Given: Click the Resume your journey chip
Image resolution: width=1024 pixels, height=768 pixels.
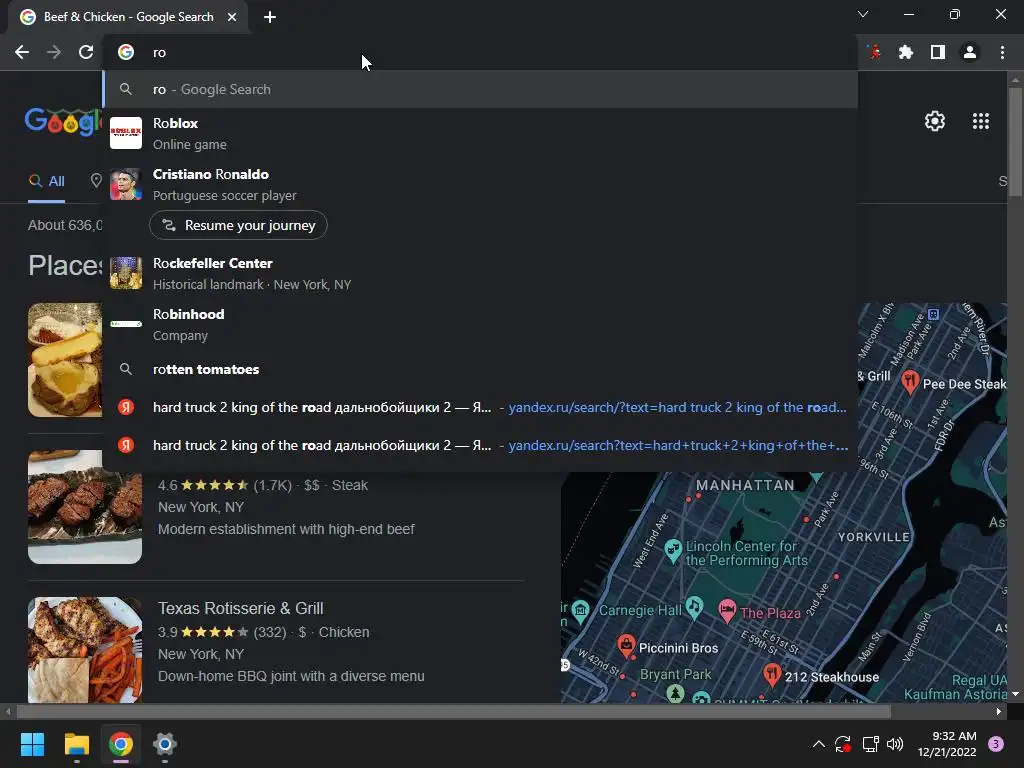Looking at the screenshot, I should (238, 225).
